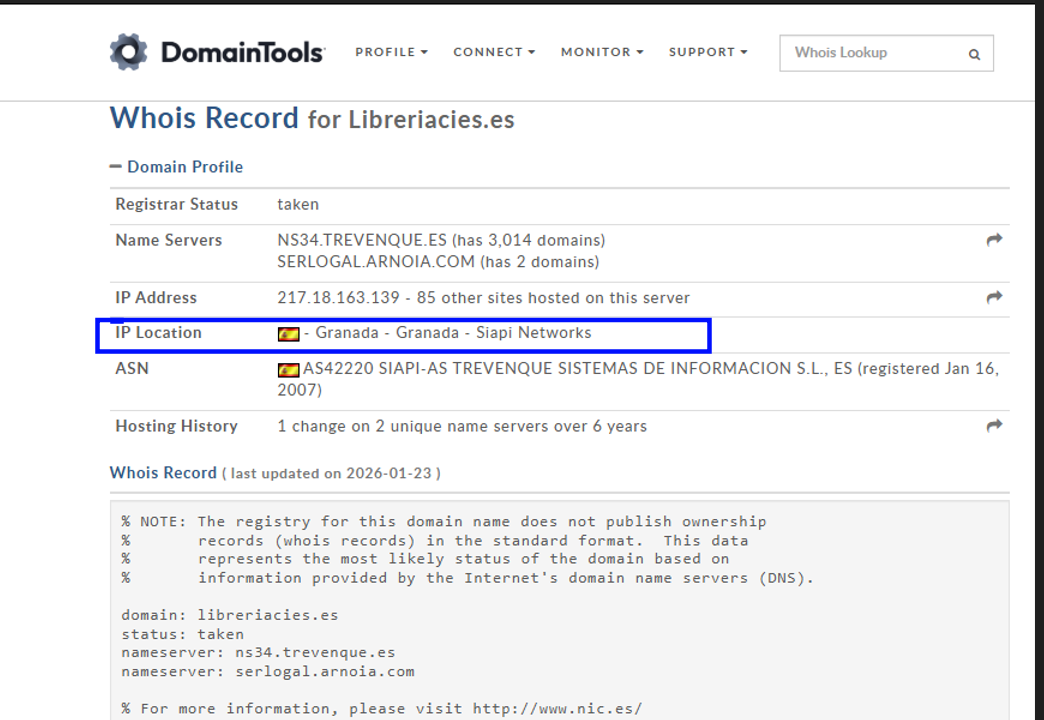Click the 'taken' registrar status value

tap(298, 204)
